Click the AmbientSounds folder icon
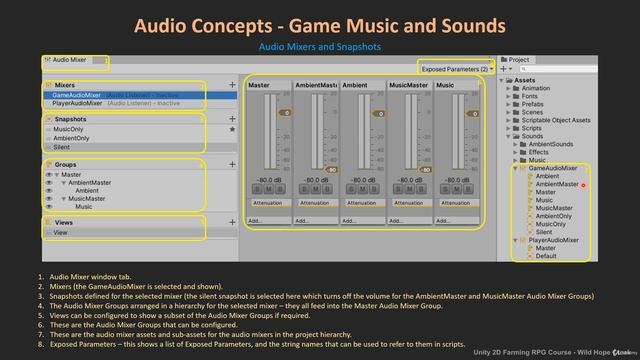This screenshot has height=360, width=640. tap(523, 144)
